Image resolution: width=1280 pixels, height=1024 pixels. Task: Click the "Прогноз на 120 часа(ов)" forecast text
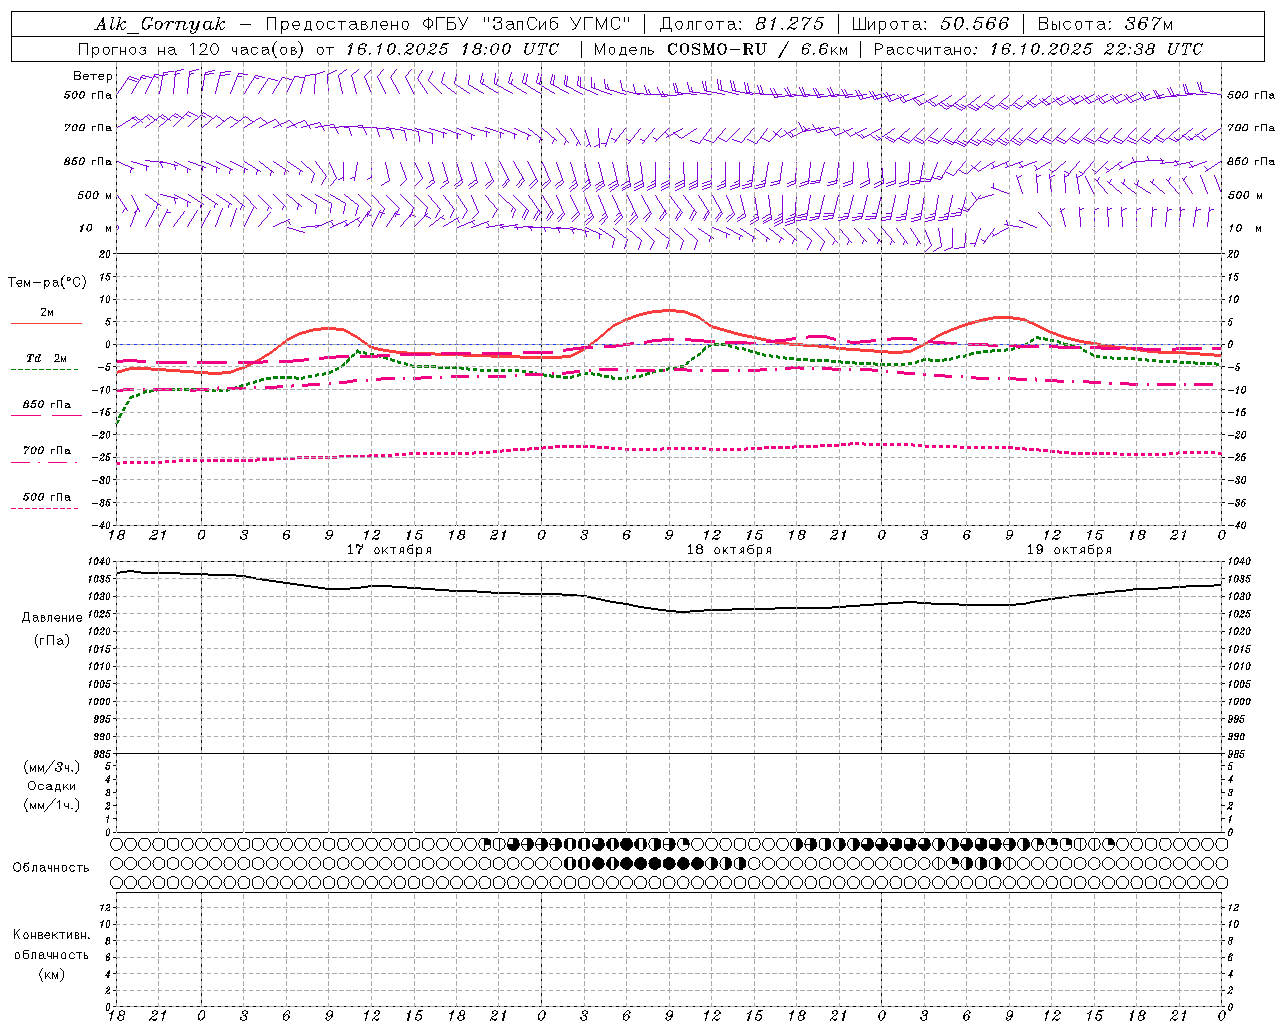192,49
